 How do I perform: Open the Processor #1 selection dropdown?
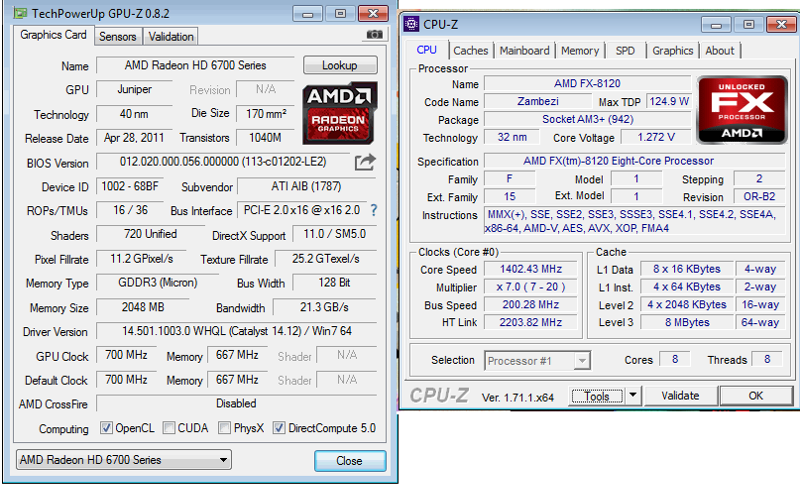click(x=537, y=361)
